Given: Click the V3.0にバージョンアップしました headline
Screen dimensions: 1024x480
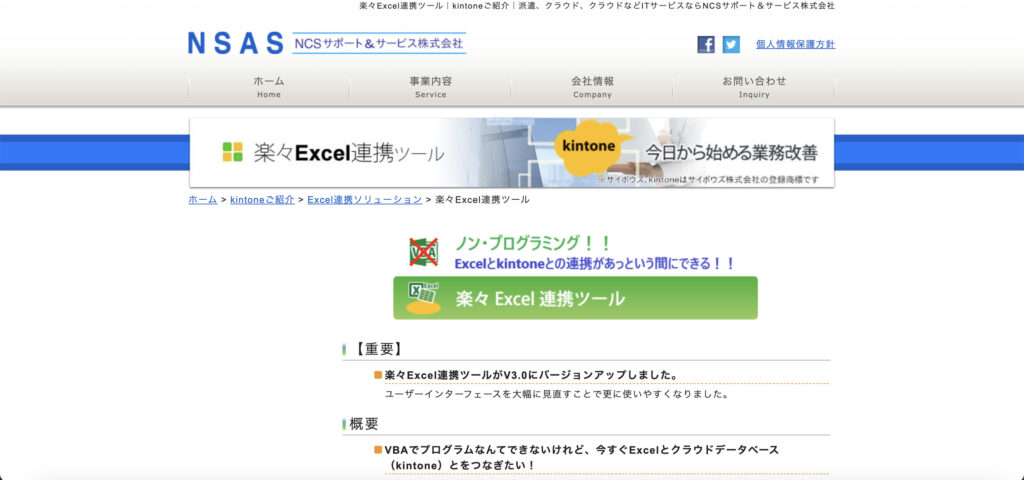Looking at the screenshot, I should [532, 375].
